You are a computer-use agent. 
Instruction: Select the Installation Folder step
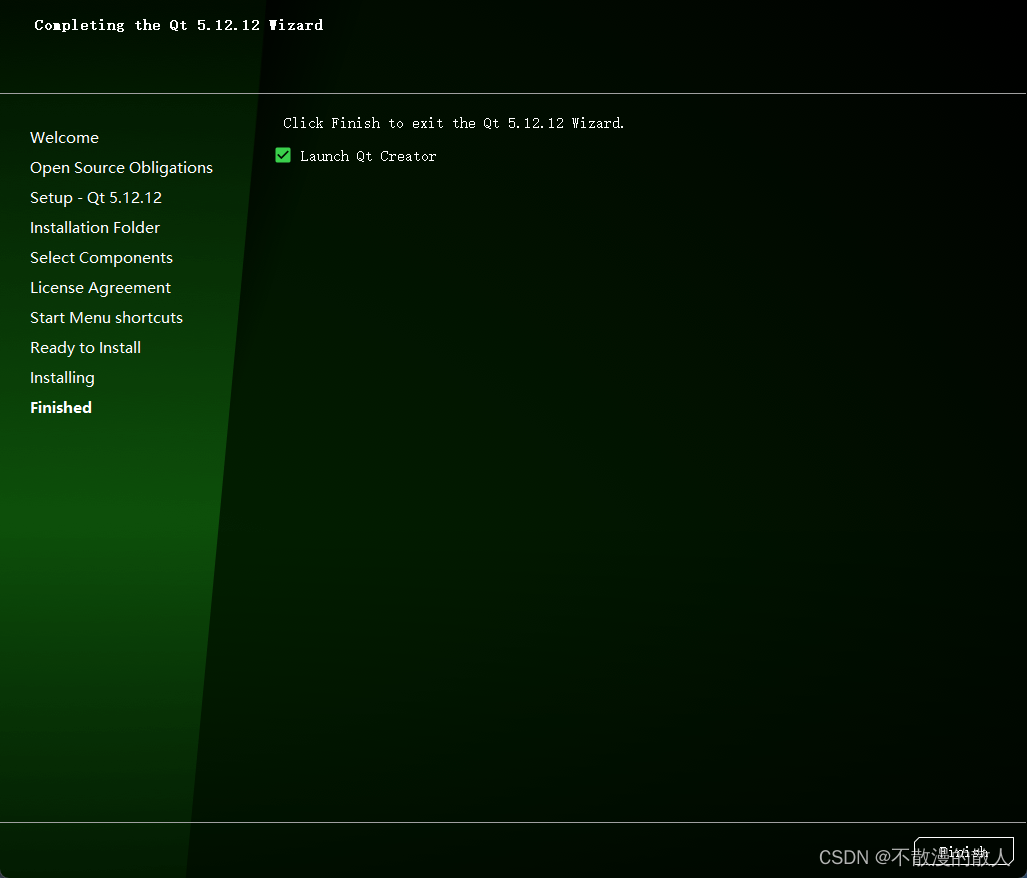pyautogui.click(x=95, y=228)
